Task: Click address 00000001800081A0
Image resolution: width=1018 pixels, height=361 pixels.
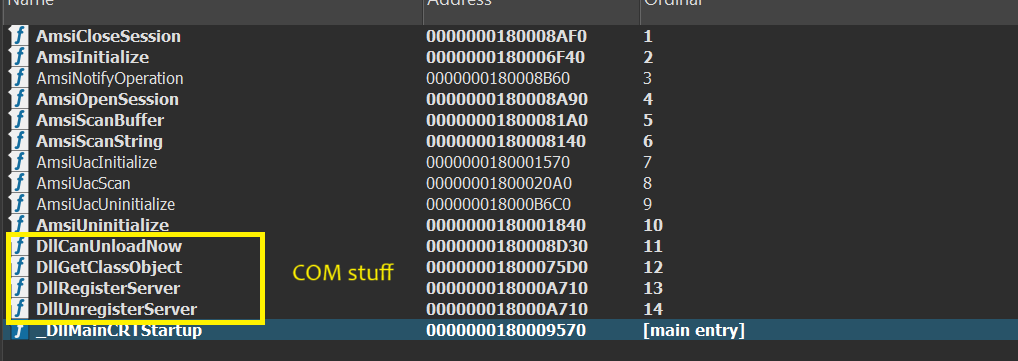Action: point(507,120)
